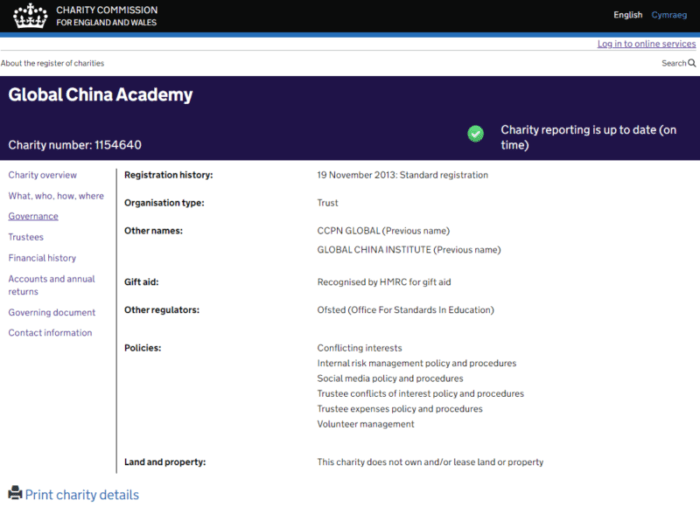Click the Search magnifier icon
The width and height of the screenshot is (700, 507).
click(x=692, y=63)
